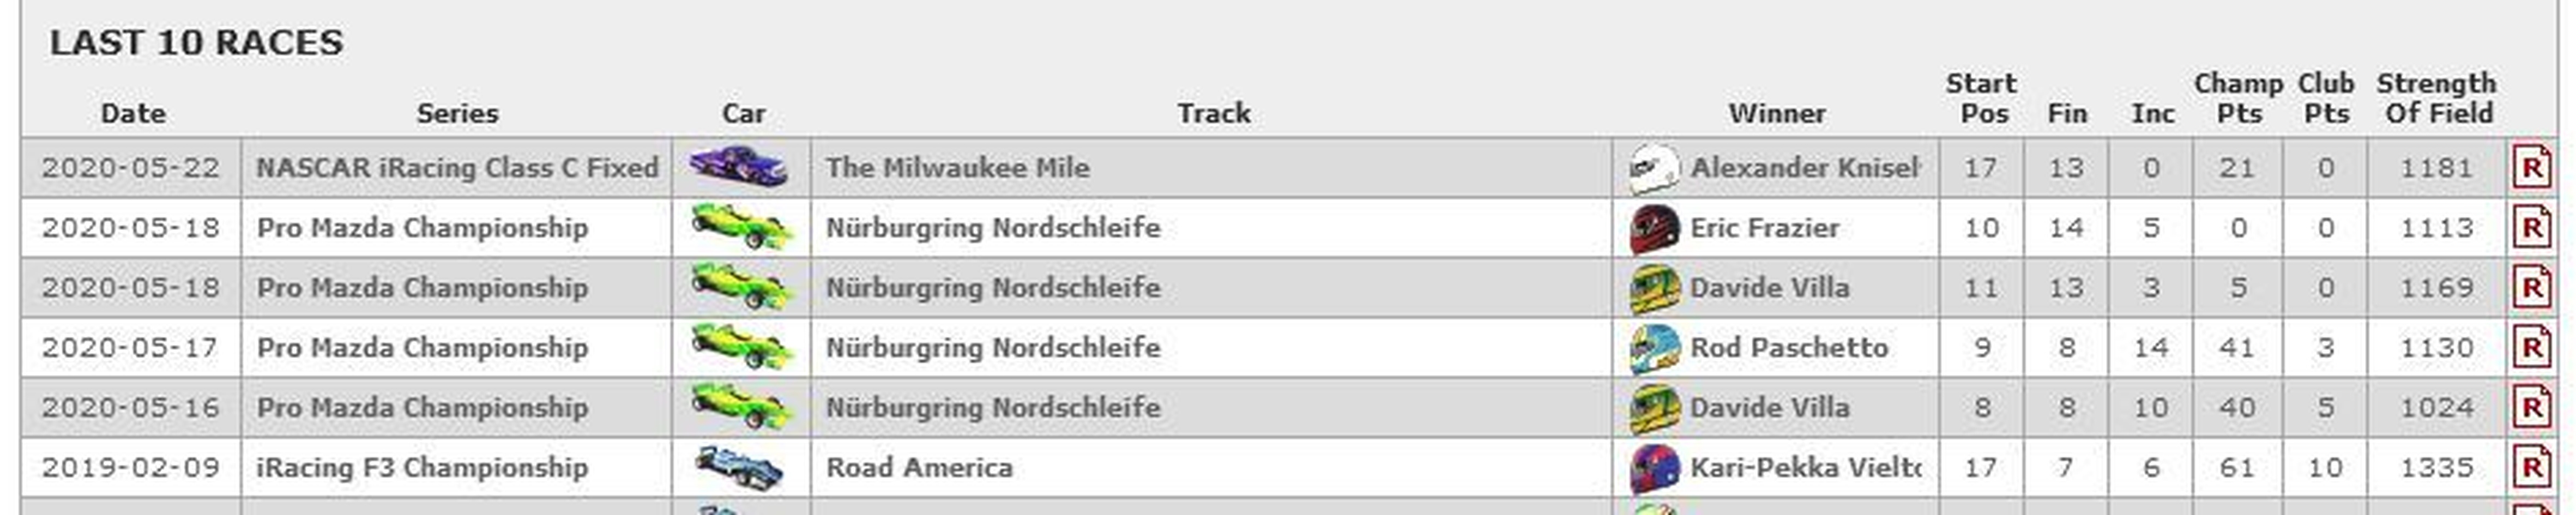This screenshot has width=2576, height=515.
Task: Open NASCAR iRacing Class C Fixed series
Action: click(x=457, y=167)
